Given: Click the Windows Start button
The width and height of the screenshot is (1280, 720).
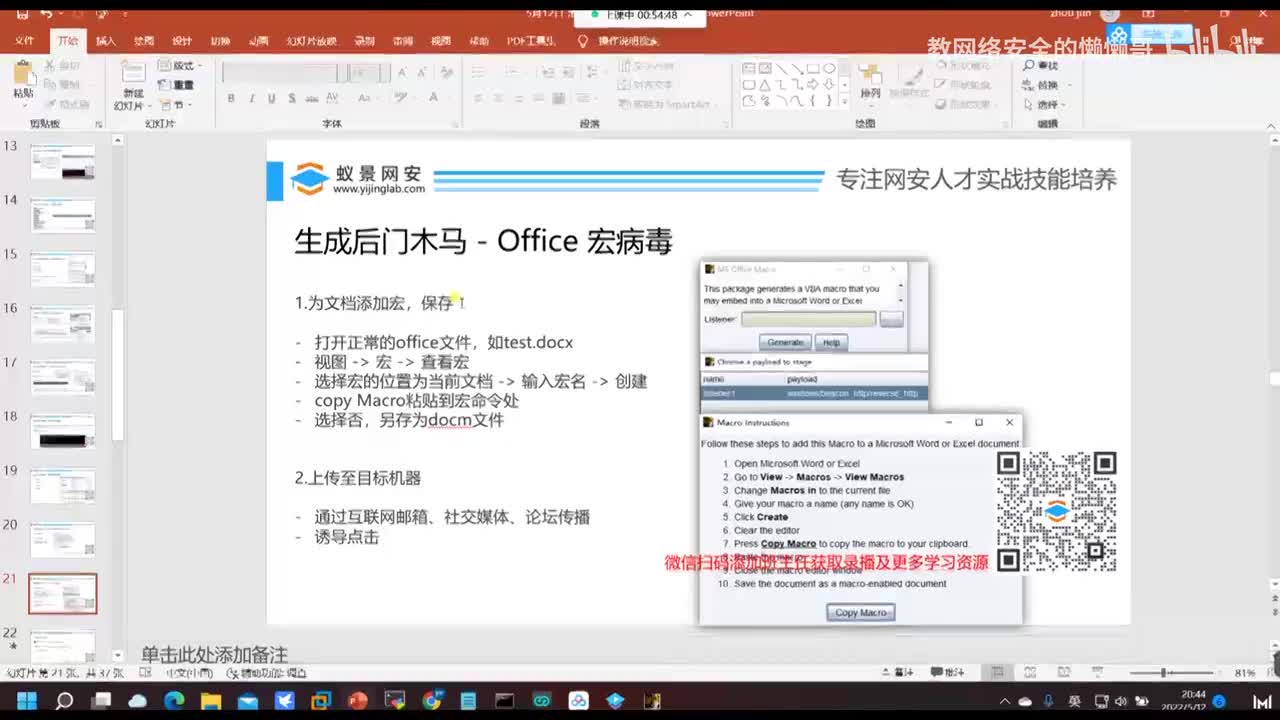Looking at the screenshot, I should [27, 701].
